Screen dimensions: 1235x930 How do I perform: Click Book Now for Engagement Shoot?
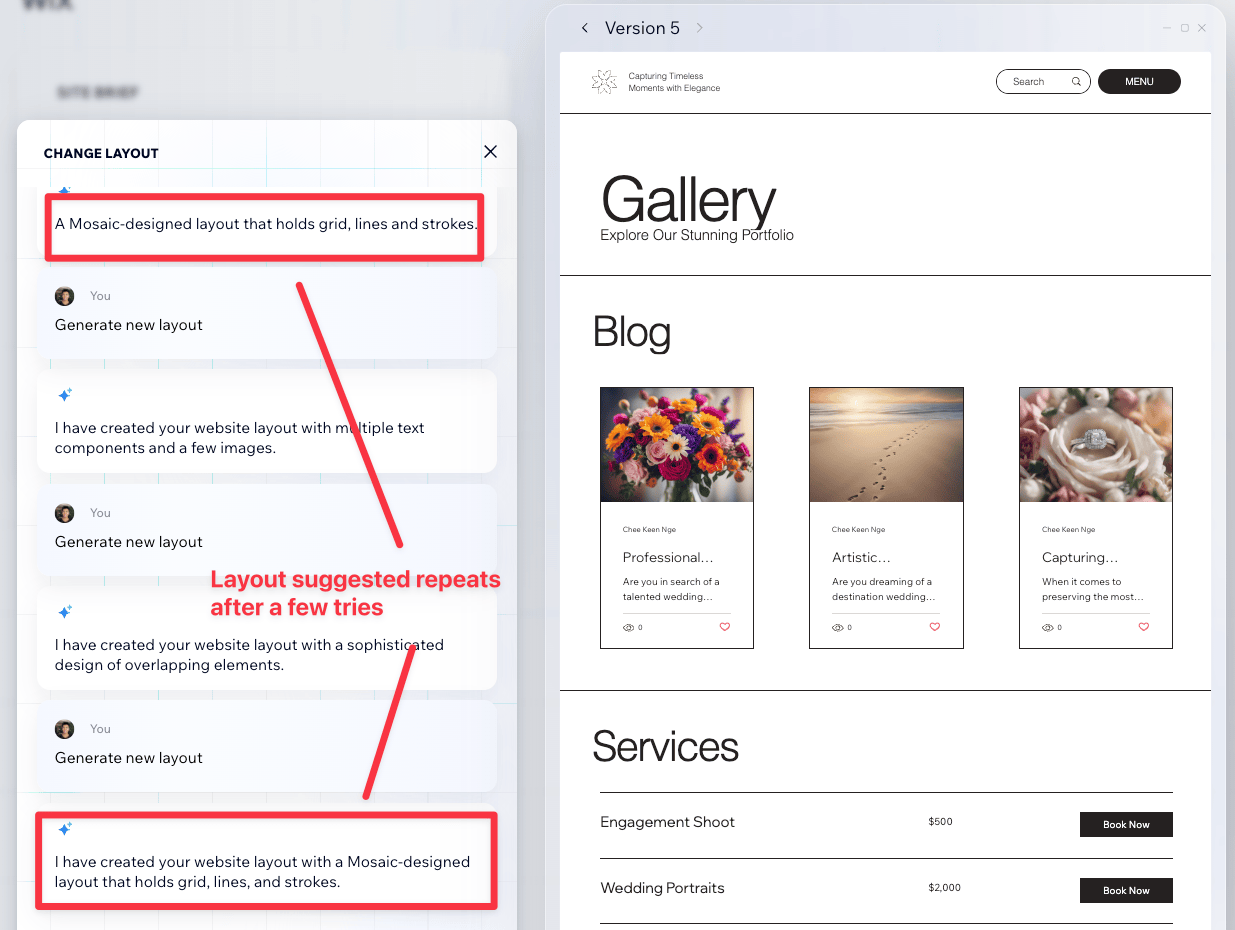1126,824
